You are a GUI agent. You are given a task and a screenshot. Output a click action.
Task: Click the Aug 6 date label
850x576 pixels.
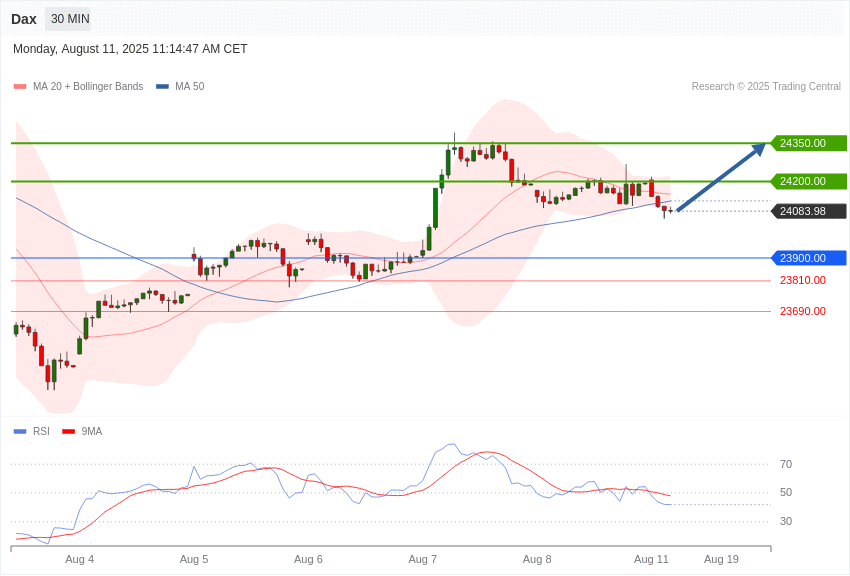click(x=308, y=559)
